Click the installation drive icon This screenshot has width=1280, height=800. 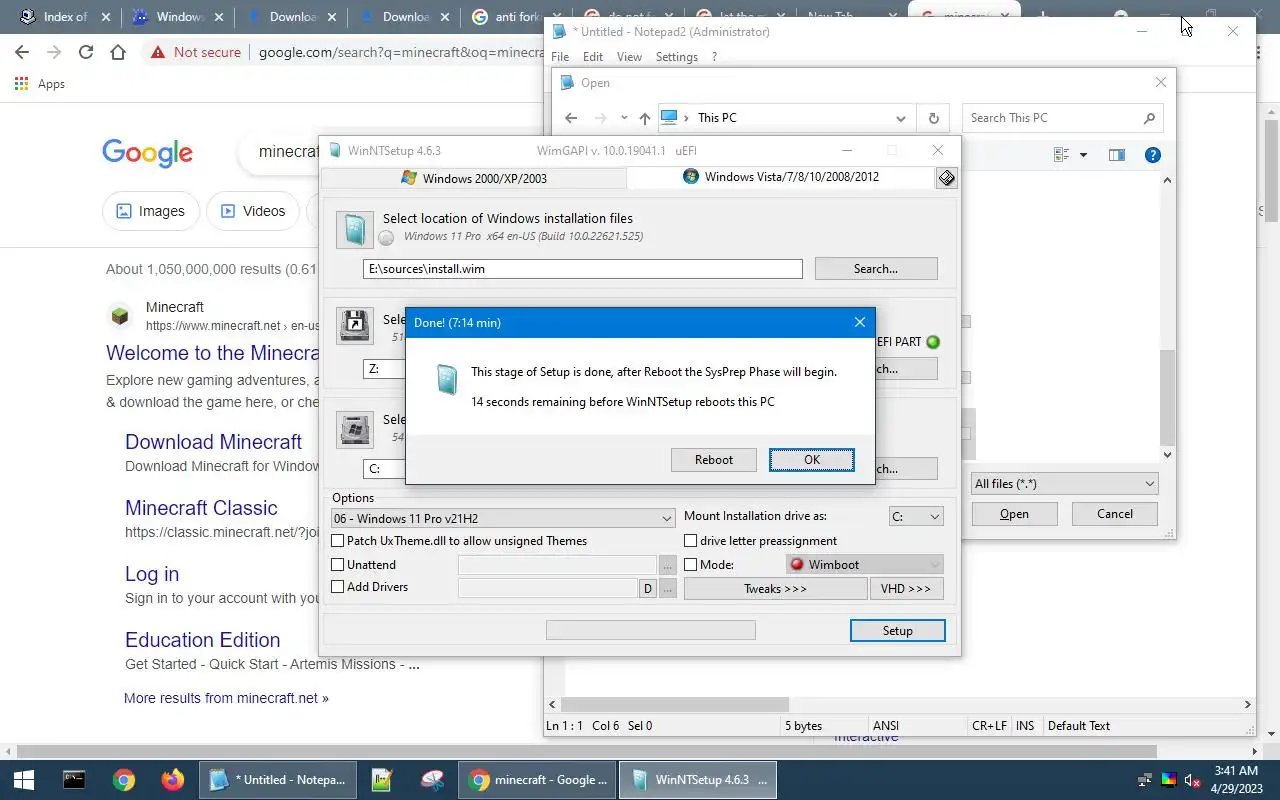(355, 430)
